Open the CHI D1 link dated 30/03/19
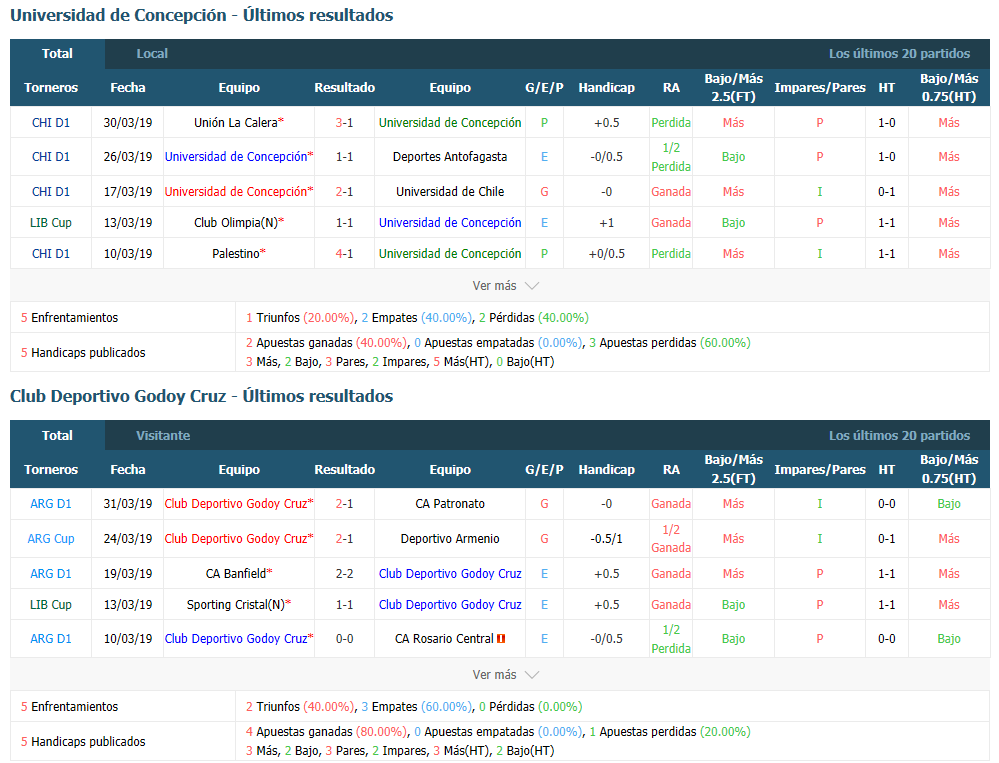999x763 pixels. point(51,122)
